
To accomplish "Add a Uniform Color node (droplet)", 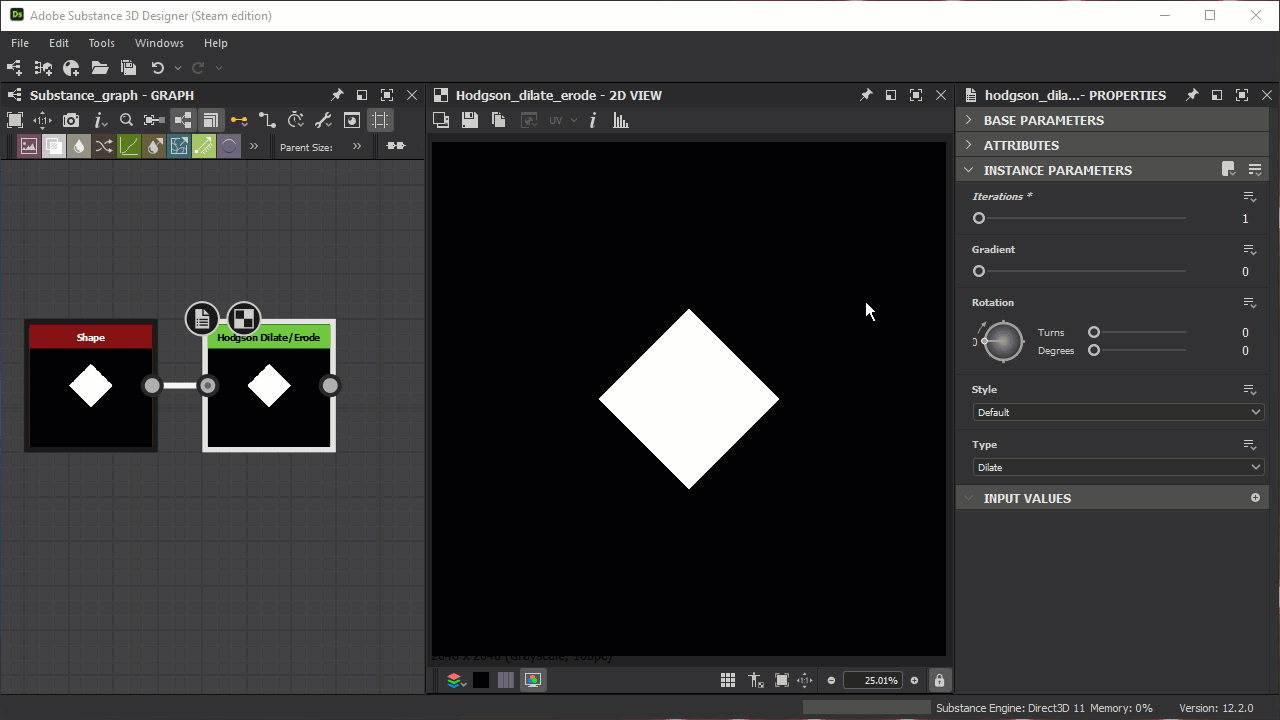I will pyautogui.click(x=79, y=146).
